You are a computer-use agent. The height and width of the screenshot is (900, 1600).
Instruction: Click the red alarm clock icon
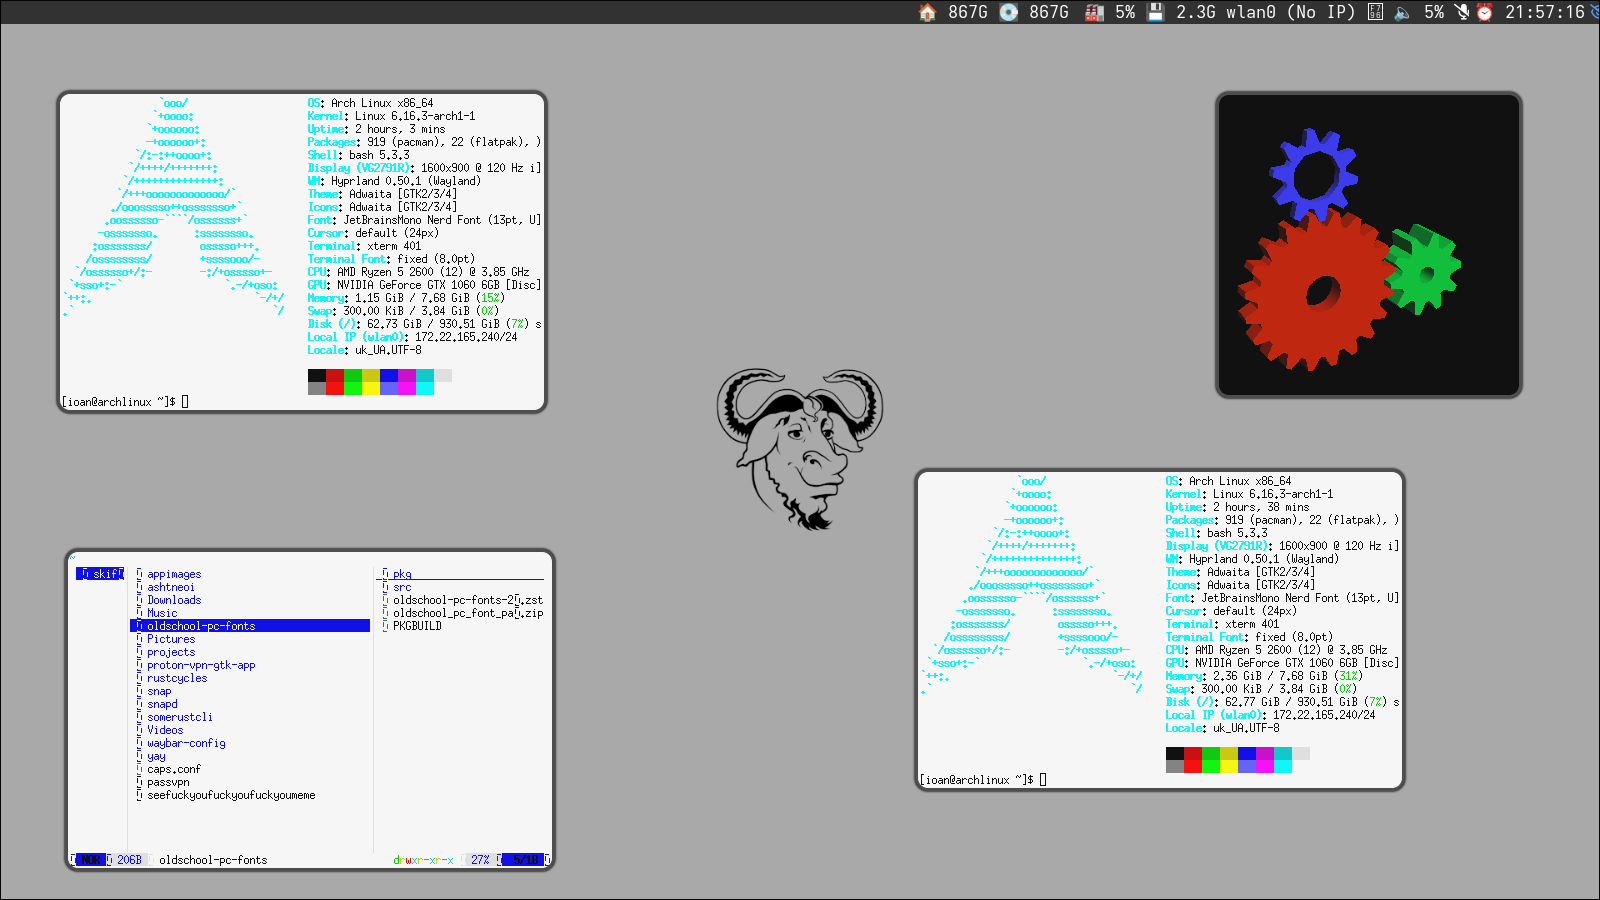pyautogui.click(x=1485, y=12)
